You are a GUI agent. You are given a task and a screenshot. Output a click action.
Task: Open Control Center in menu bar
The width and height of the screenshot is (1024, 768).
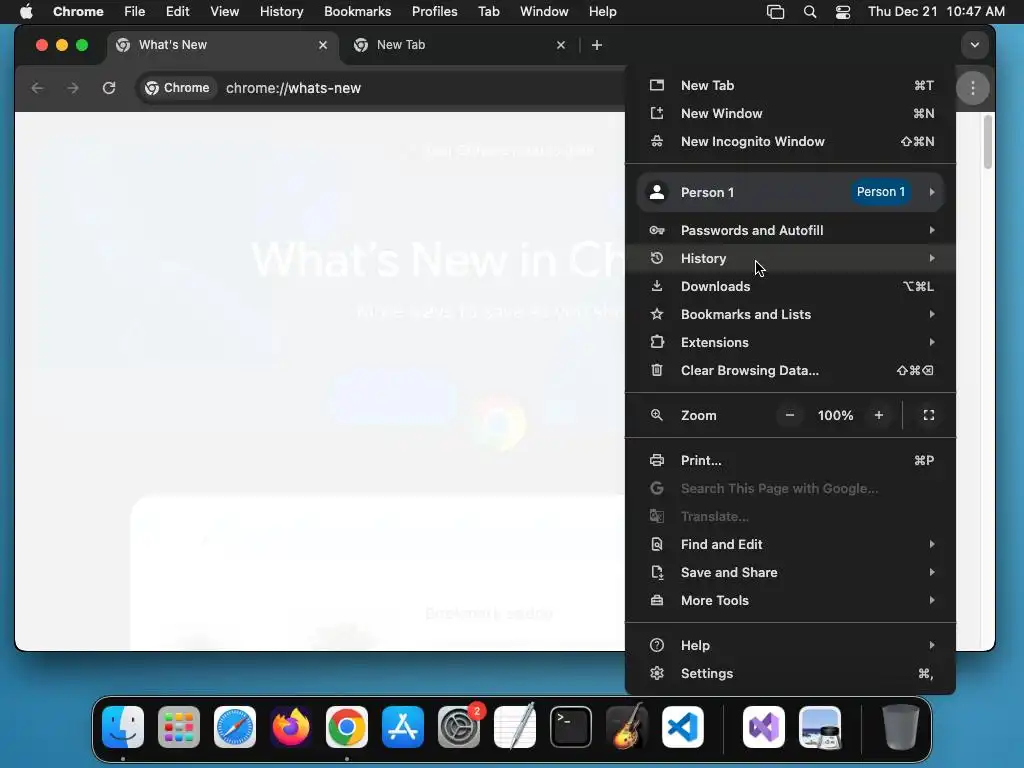[843, 12]
